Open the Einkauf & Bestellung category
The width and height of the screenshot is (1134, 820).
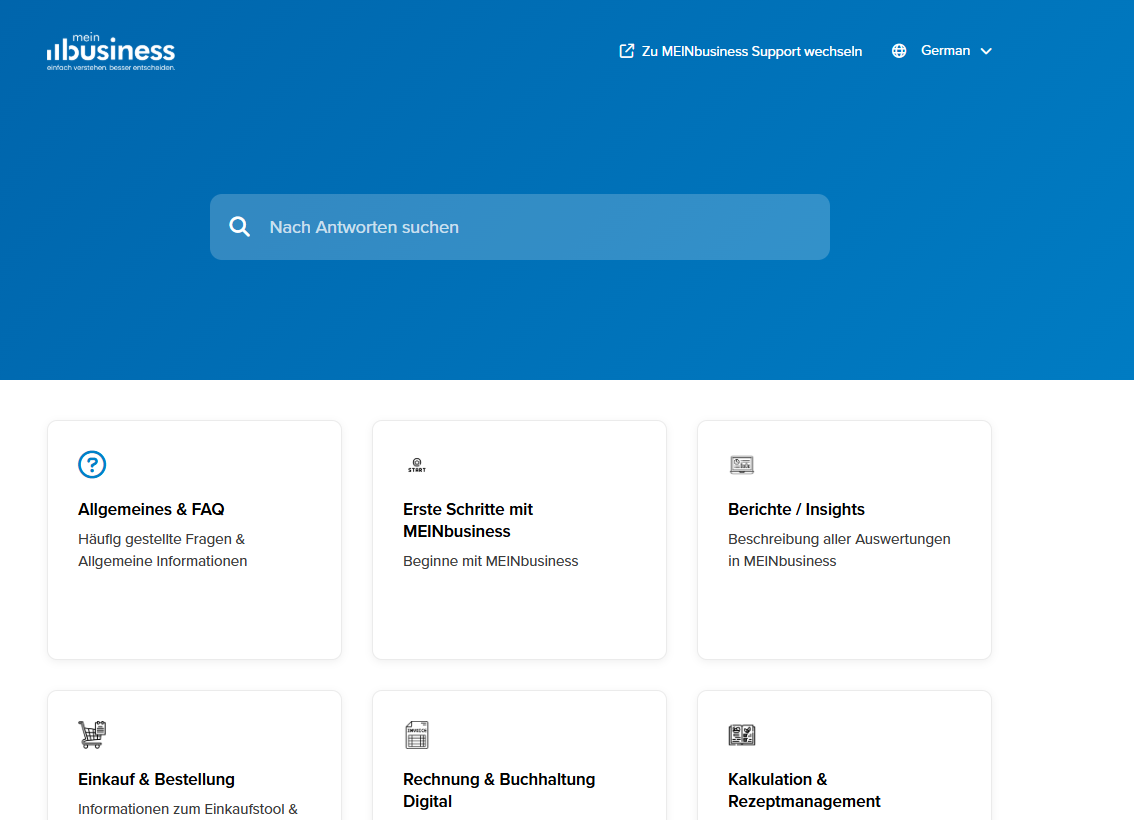[x=195, y=755]
